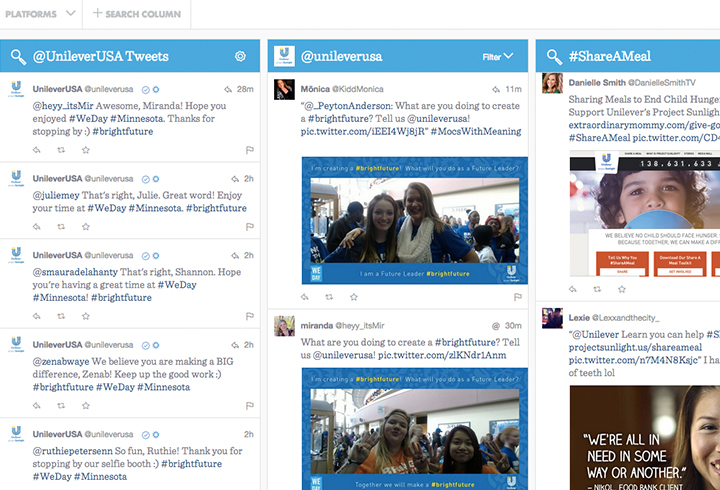Image resolution: width=720 pixels, height=490 pixels.
Task: View Mónica's Future Leader brightfuture photo
Action: coord(415,220)
